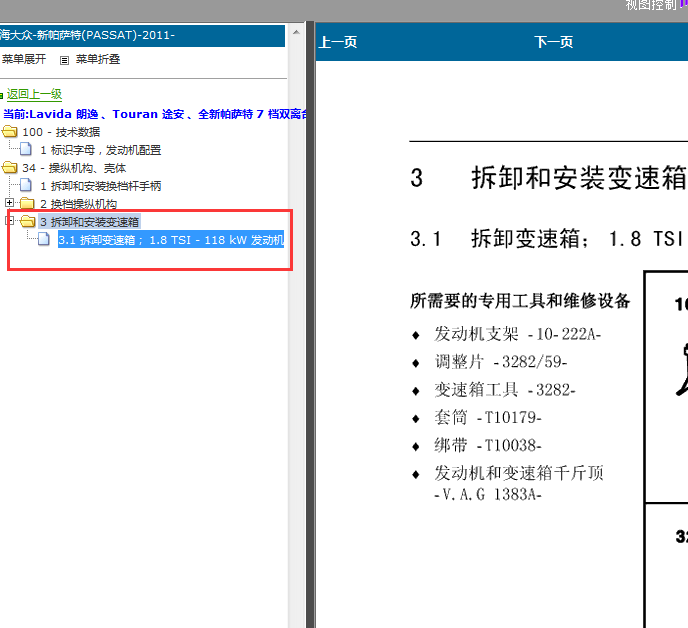Viewport: 688px width, 628px height.
Task: Click the folder icon for 100 - 技术数据
Action: pos(10,131)
